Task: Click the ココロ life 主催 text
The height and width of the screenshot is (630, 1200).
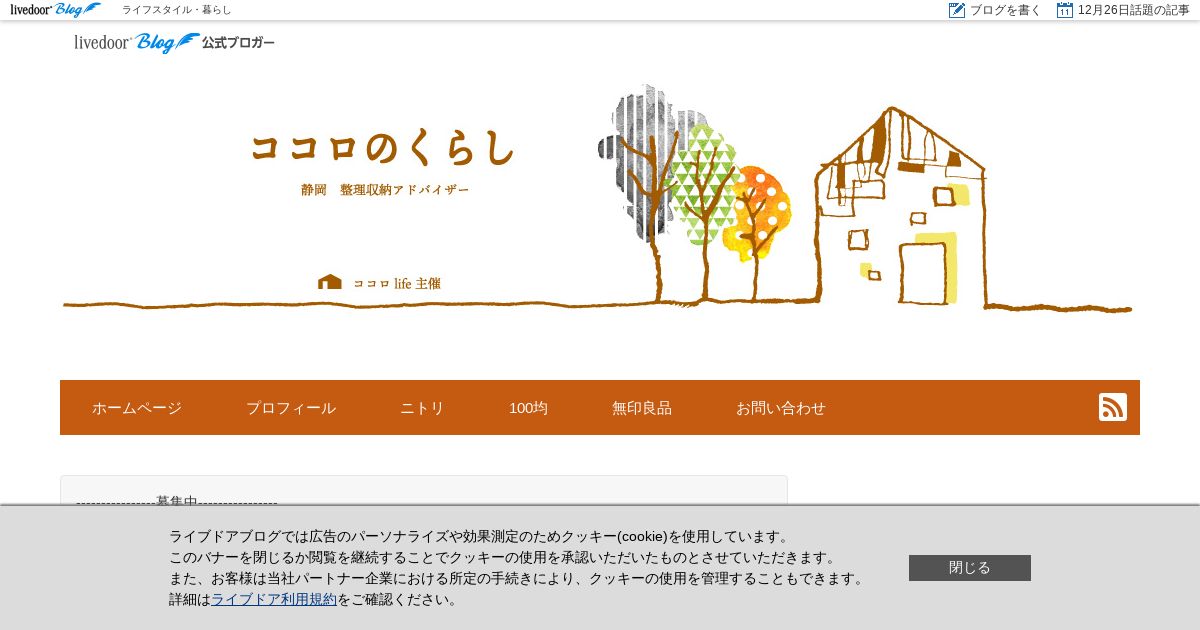Action: point(397,283)
